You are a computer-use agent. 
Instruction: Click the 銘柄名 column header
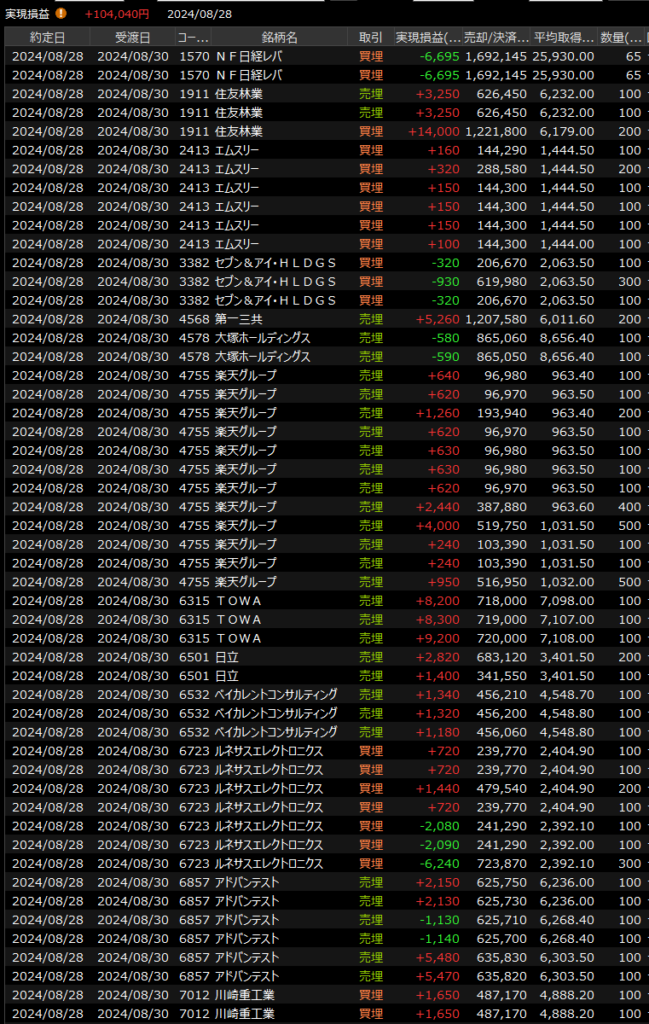278,37
